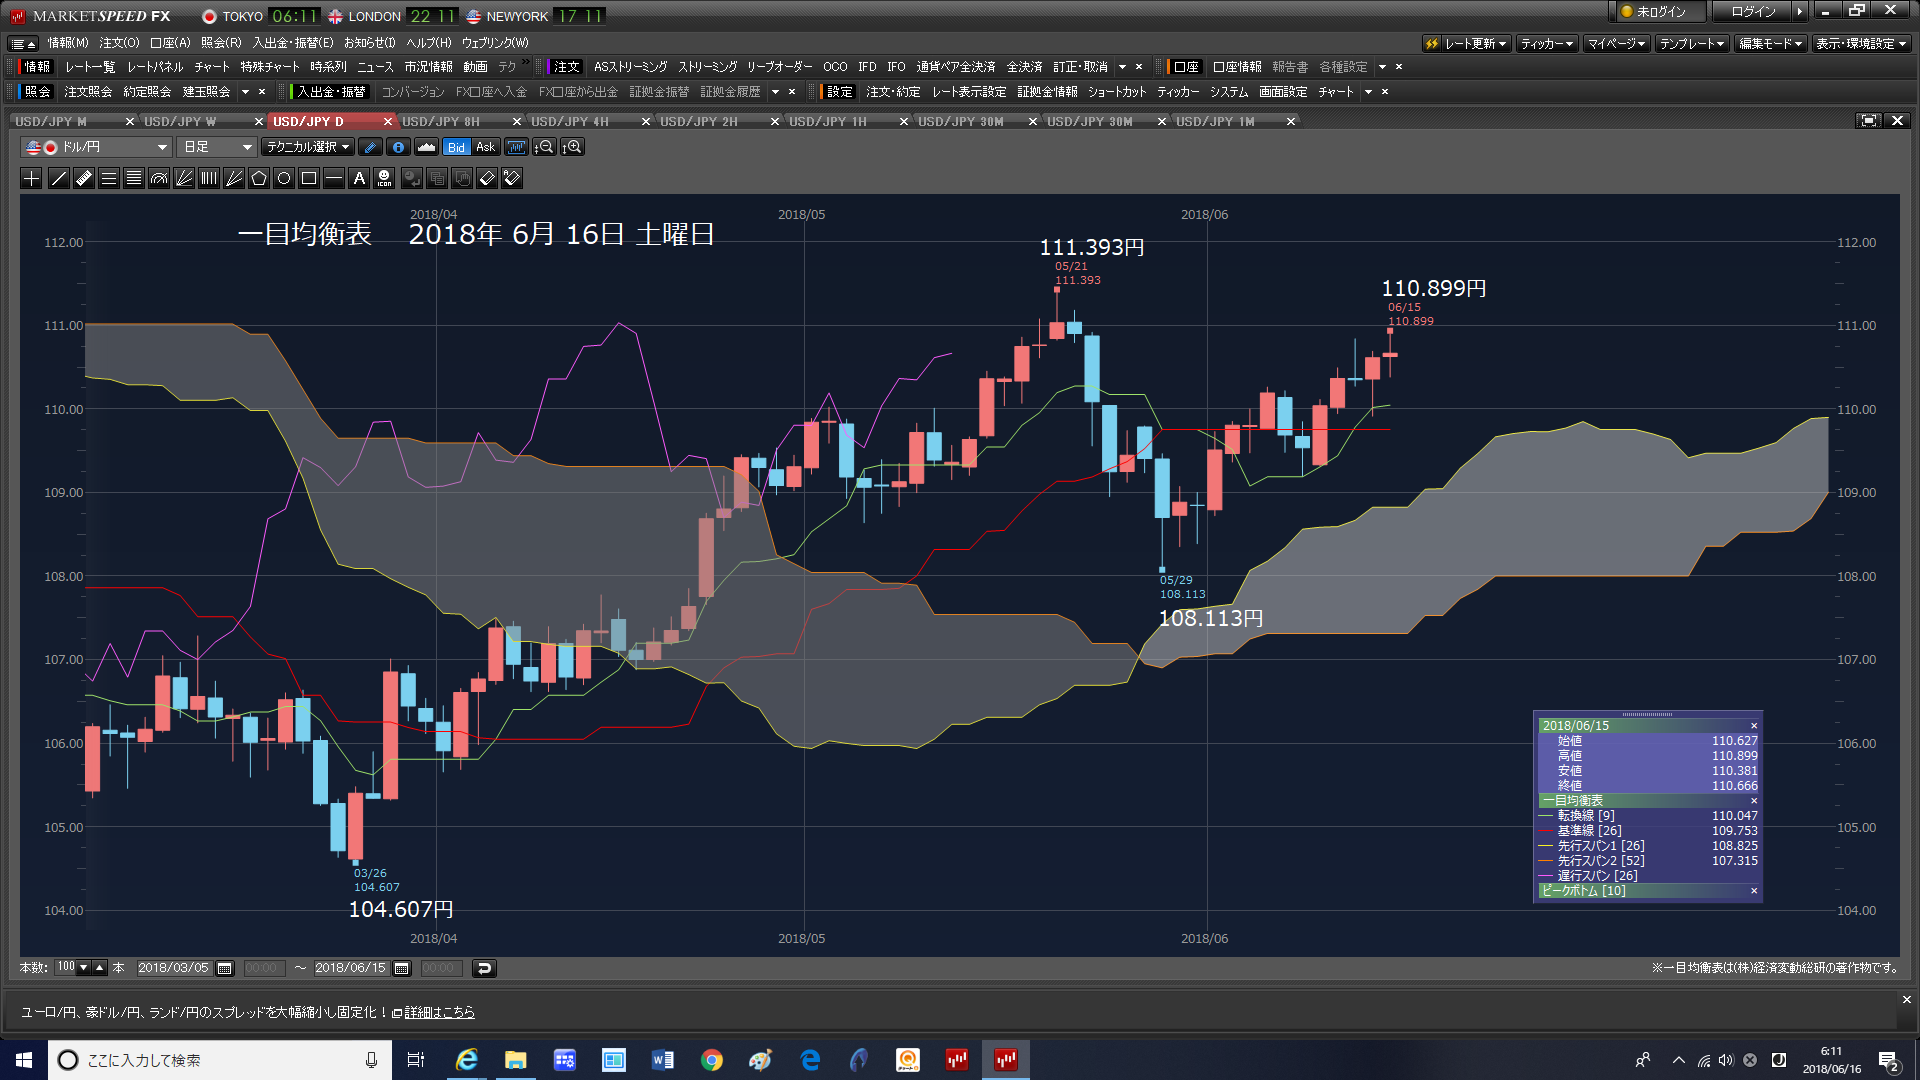Click the 口座情報 toolbar button

tap(1237, 67)
